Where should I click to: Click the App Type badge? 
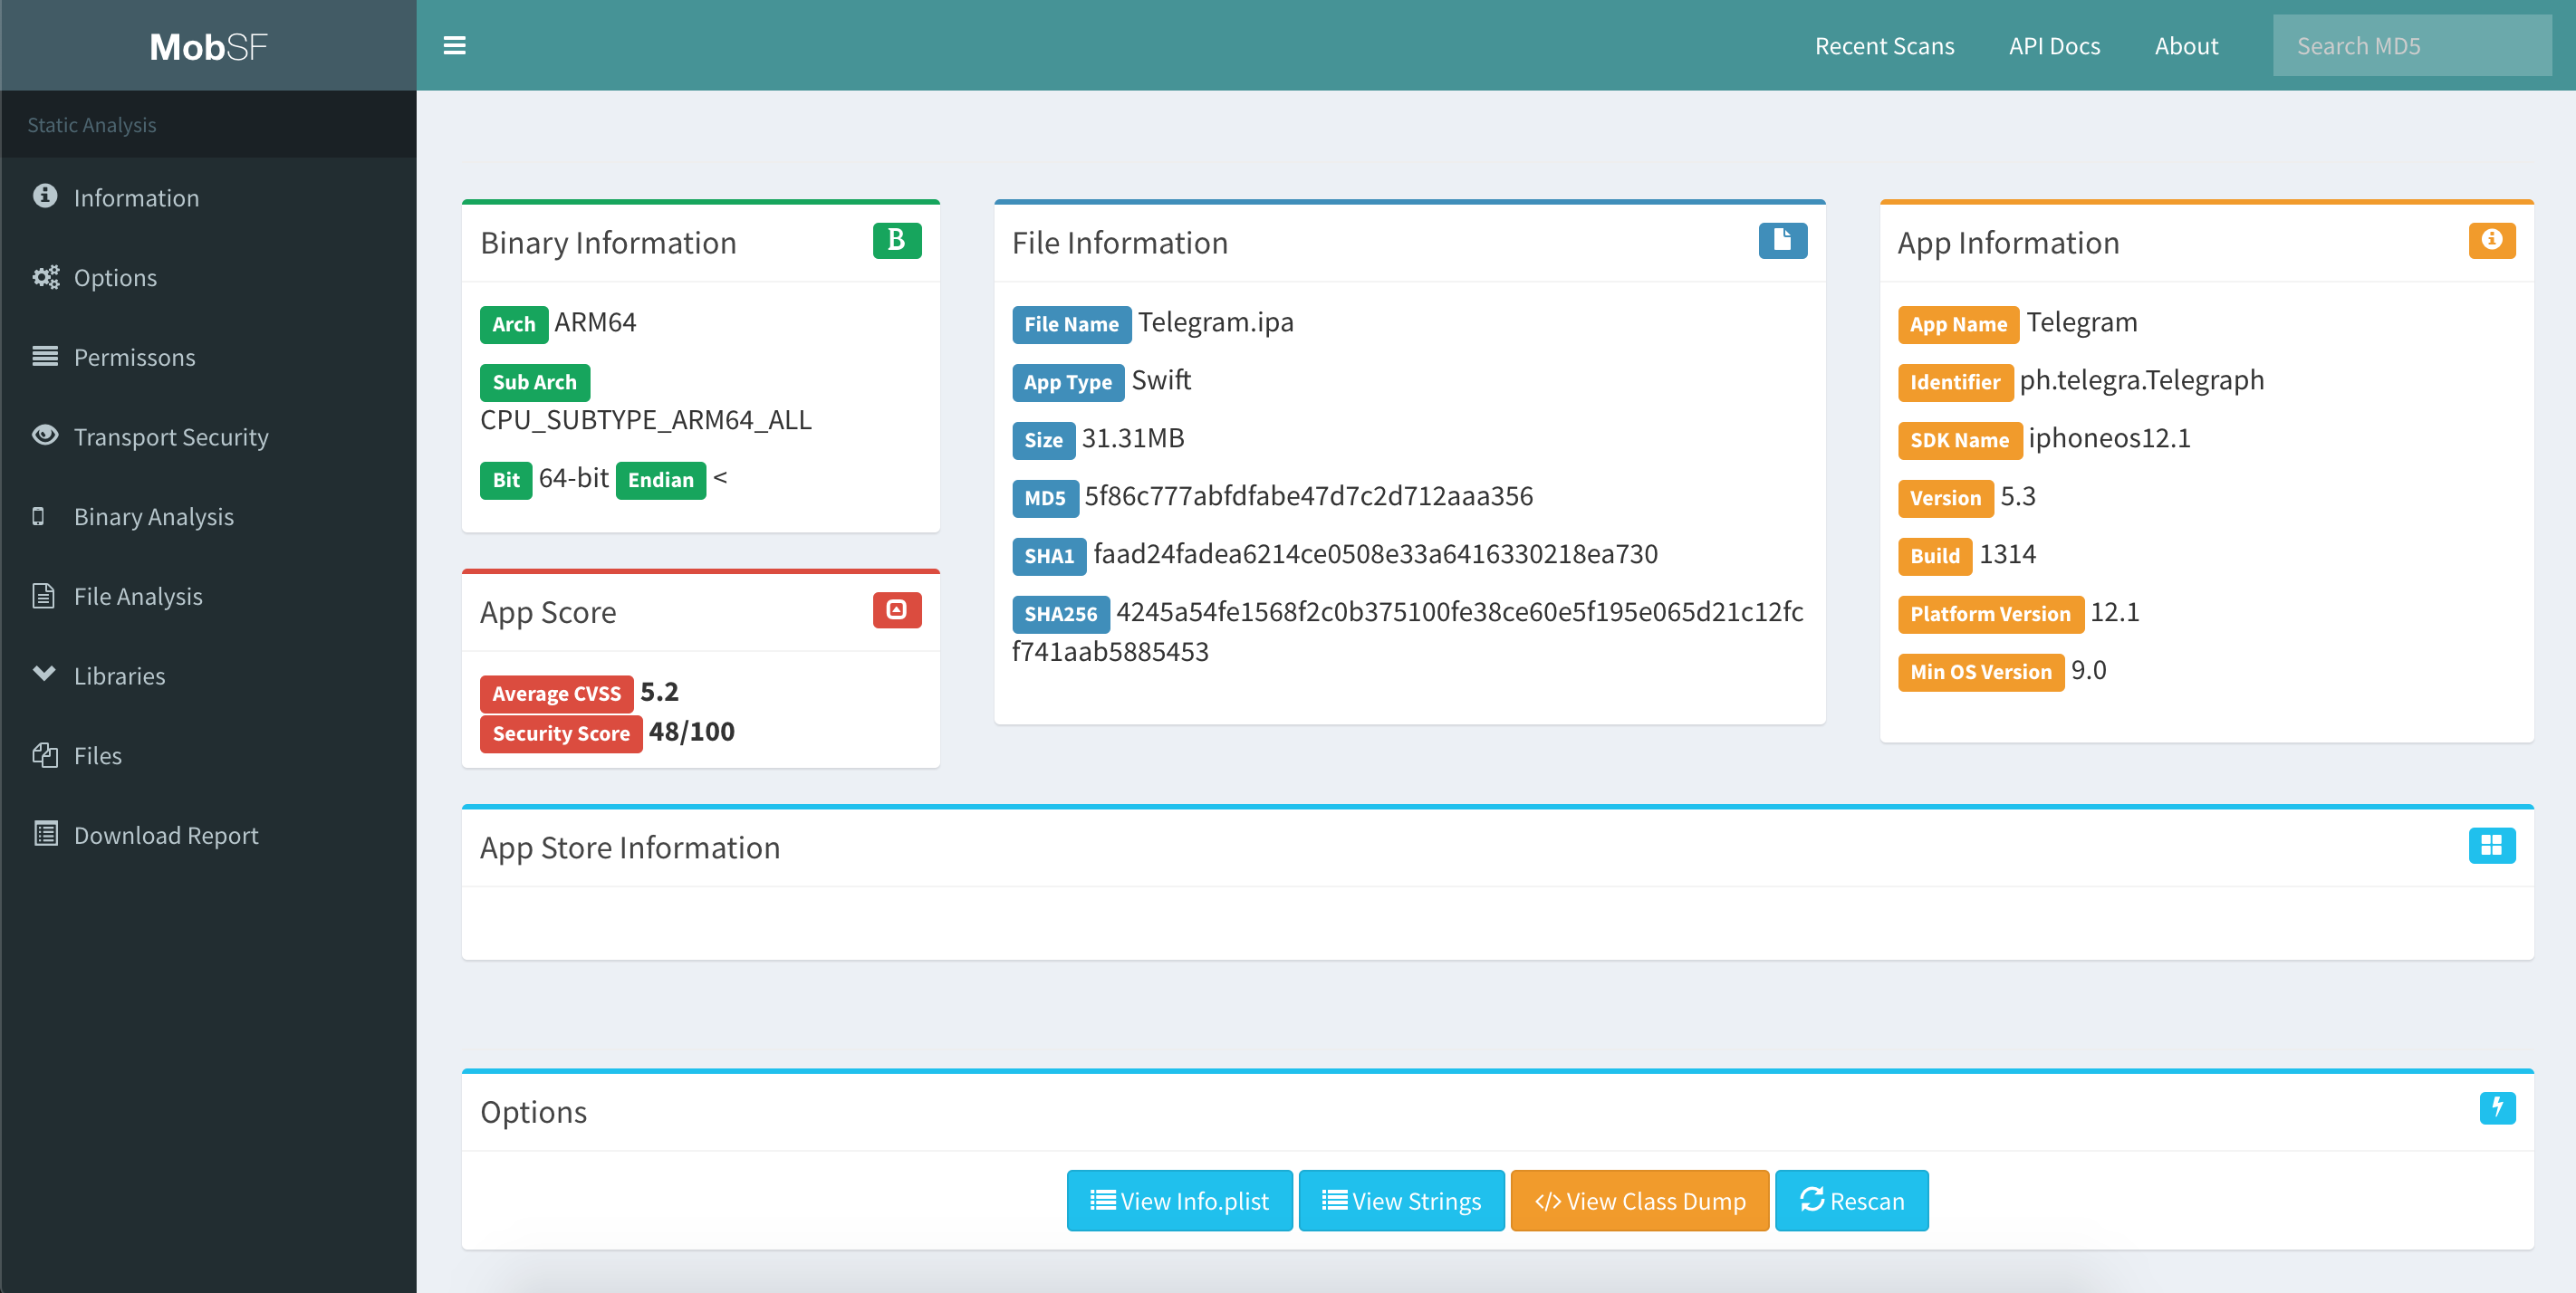coord(1067,382)
